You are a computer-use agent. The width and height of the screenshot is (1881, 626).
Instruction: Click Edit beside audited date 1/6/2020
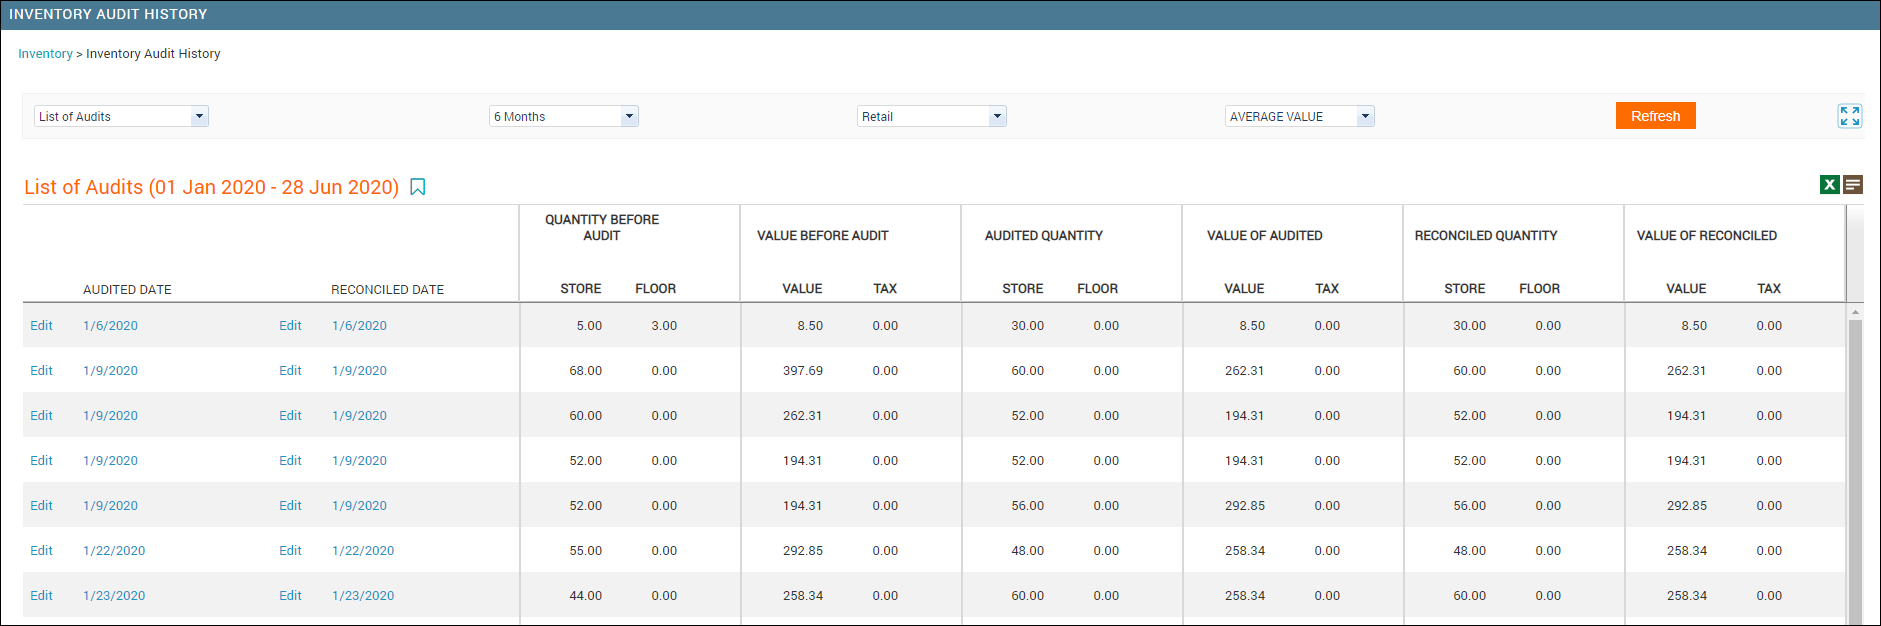41,325
